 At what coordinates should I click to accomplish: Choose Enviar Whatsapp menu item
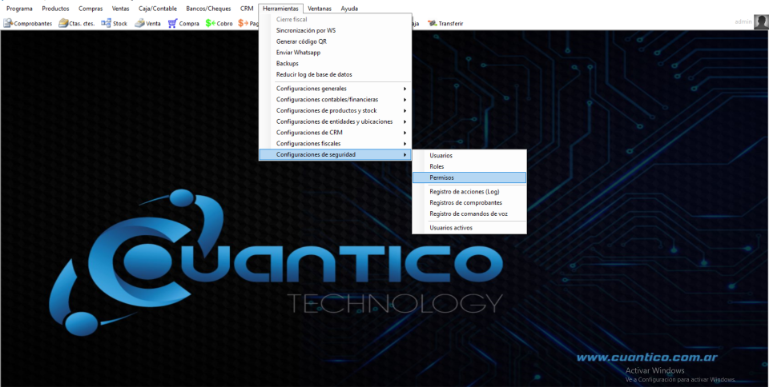pos(335,52)
